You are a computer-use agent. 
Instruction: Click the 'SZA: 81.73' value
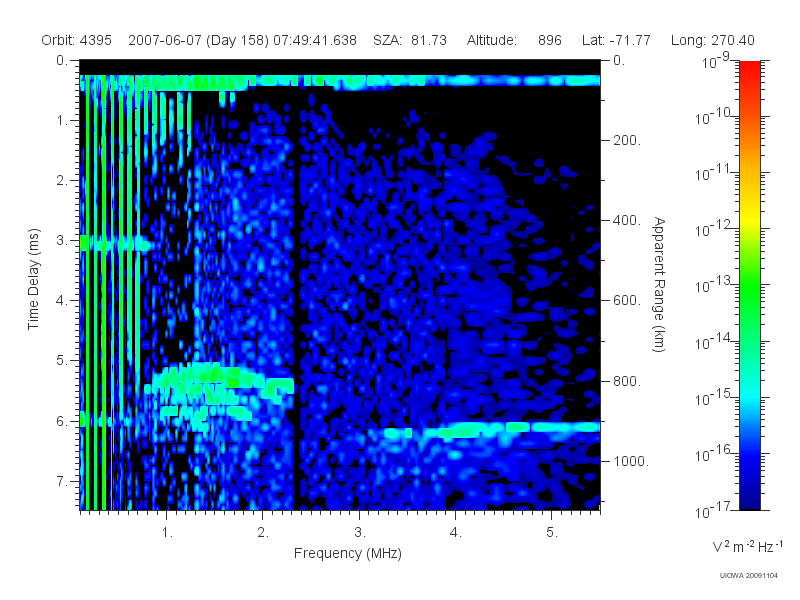410,40
